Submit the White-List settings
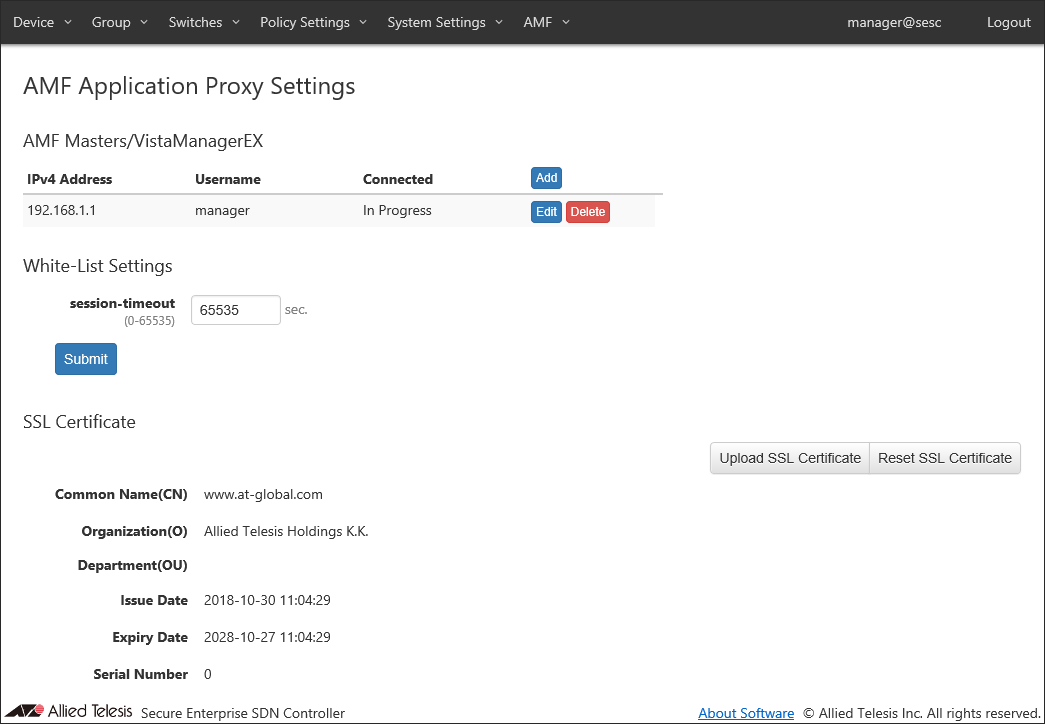1045x724 pixels. (x=86, y=359)
